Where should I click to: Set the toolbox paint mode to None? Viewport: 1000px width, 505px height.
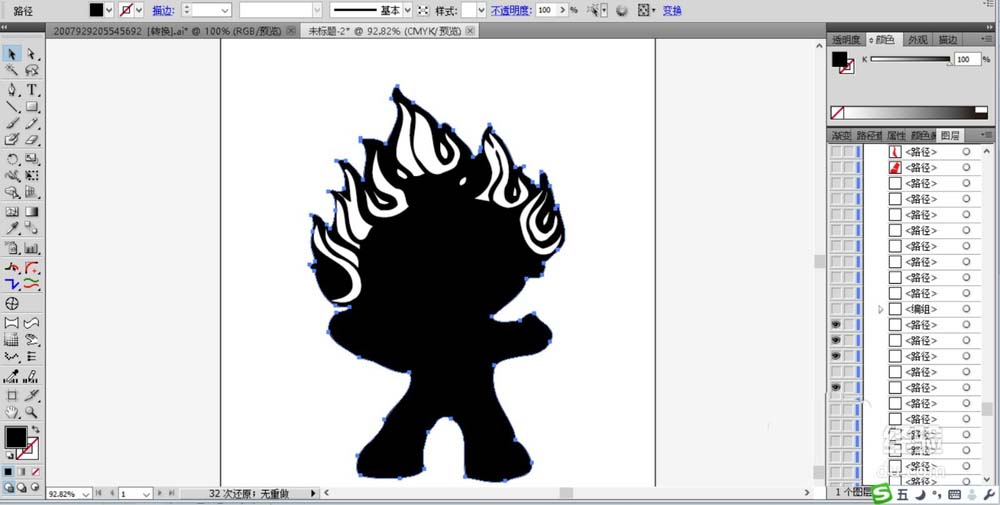pyautogui.click(x=36, y=472)
